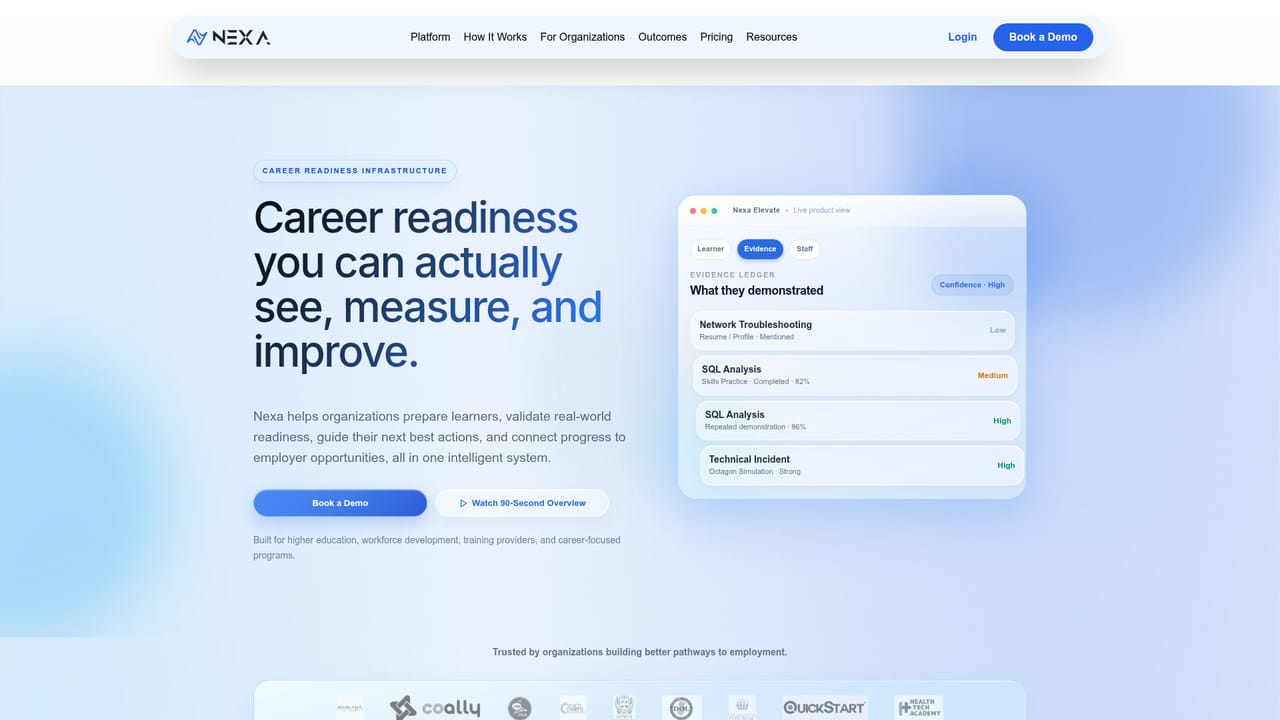
Task: Click the Health Tech Academy logo
Action: tap(918, 707)
